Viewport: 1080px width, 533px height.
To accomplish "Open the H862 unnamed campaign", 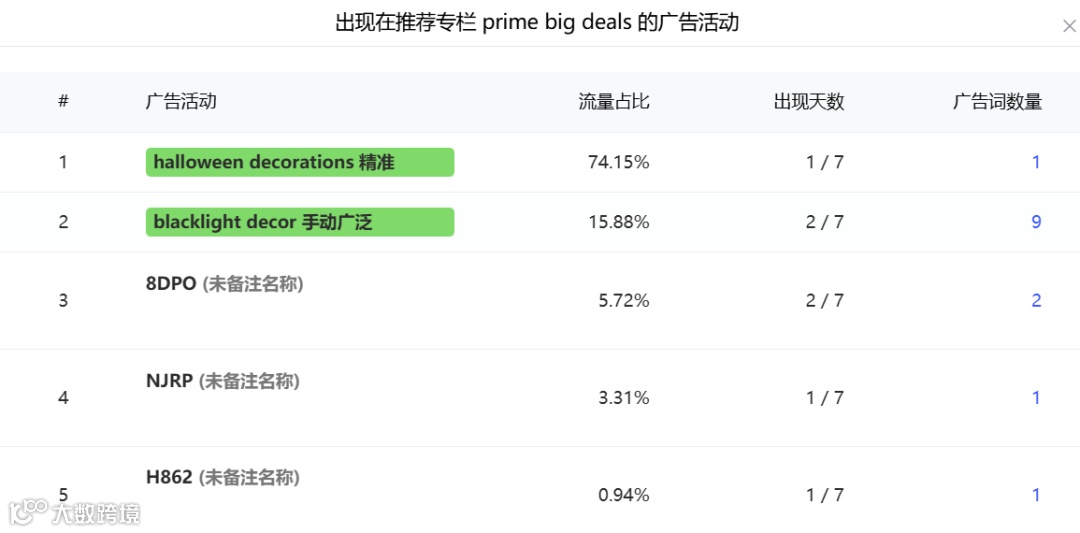I will click(x=222, y=478).
